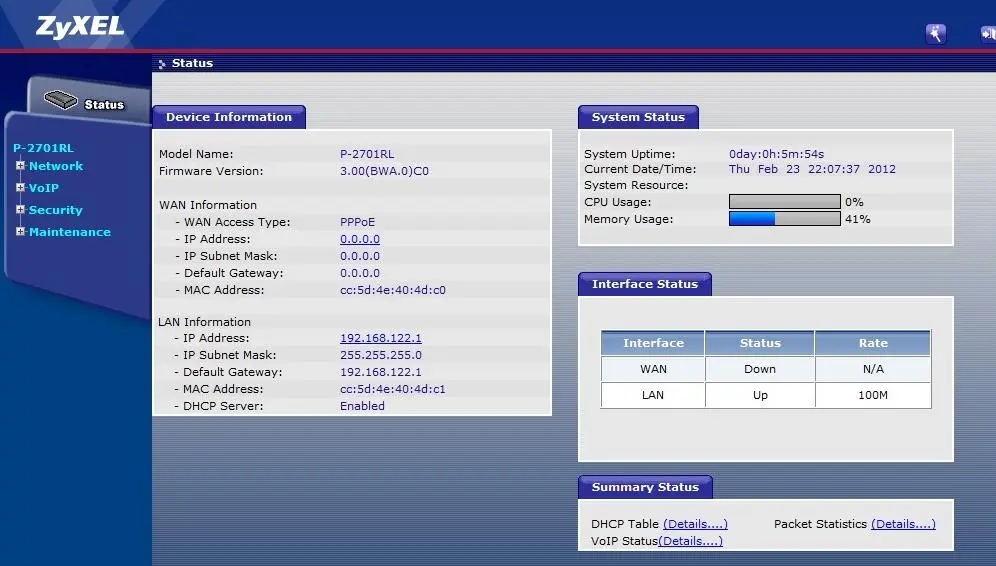Open the Security menu
The height and width of the screenshot is (566, 996).
click(x=56, y=210)
